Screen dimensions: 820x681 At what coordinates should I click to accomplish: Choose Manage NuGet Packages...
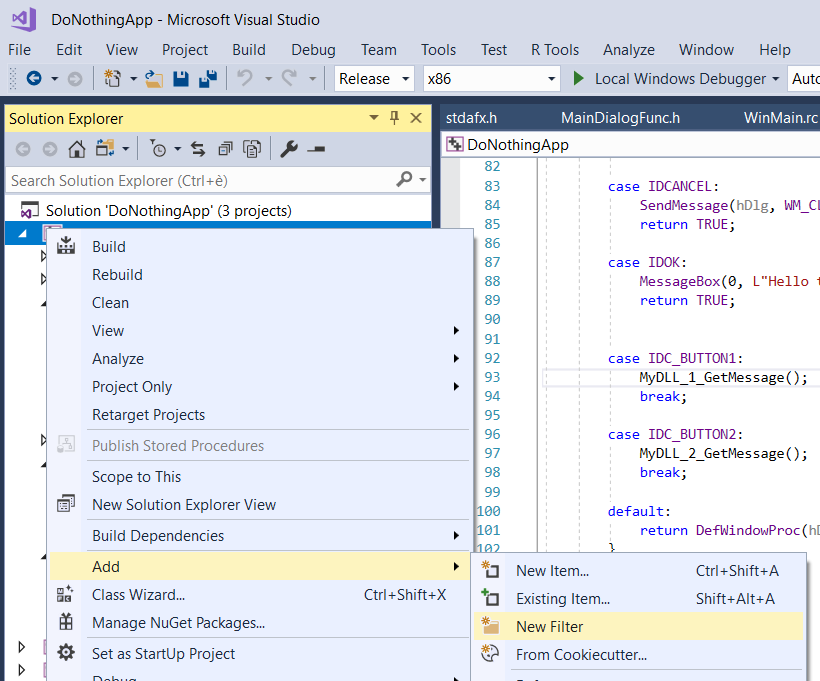259,623
